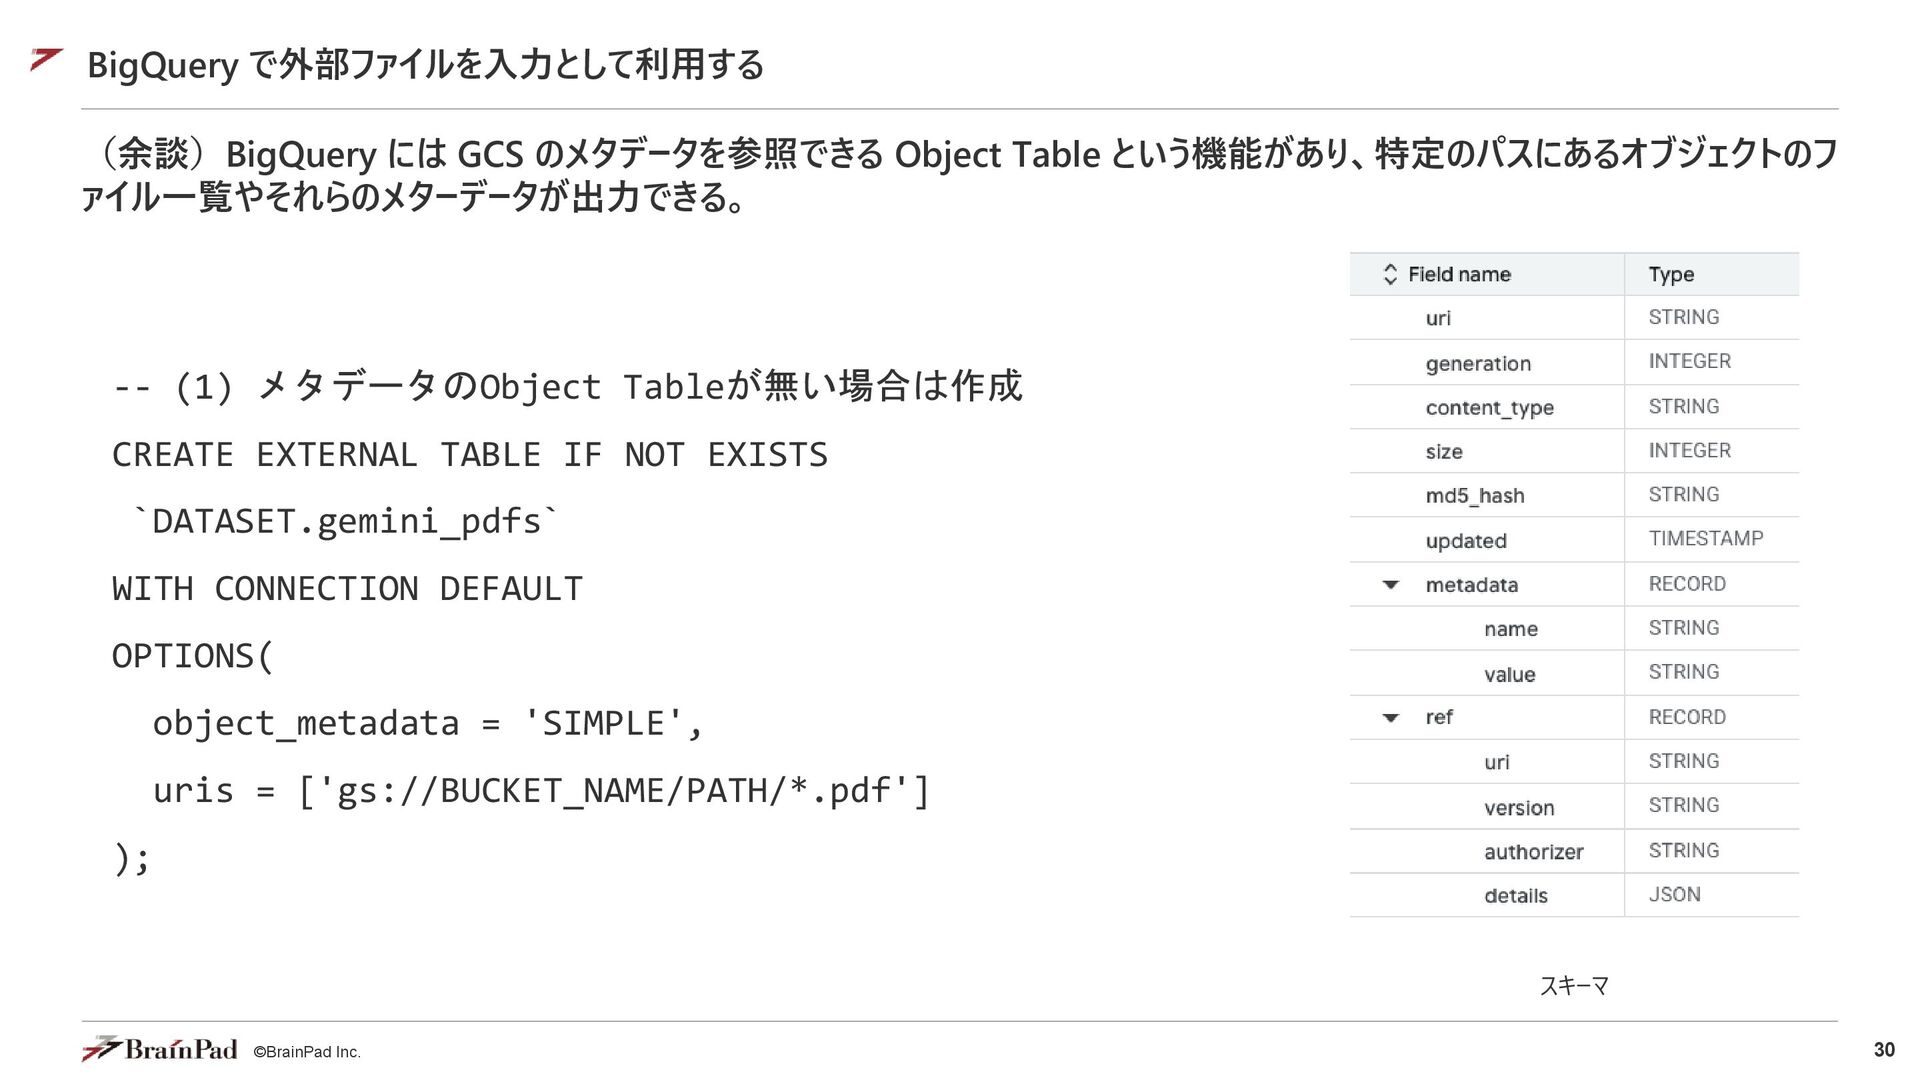The height and width of the screenshot is (1080, 1920).
Task: Select the size field name
Action: pos(1444,452)
